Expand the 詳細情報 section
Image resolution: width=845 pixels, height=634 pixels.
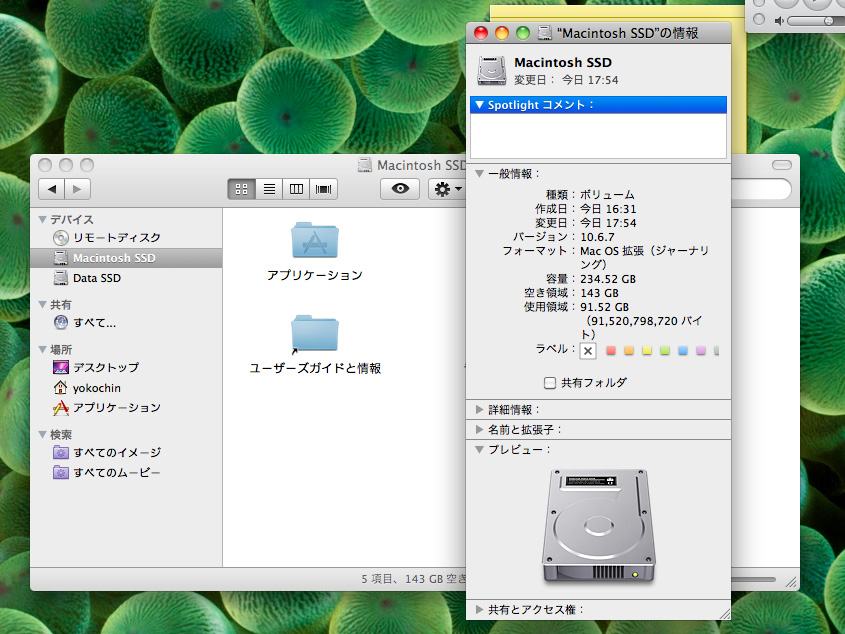(x=479, y=410)
